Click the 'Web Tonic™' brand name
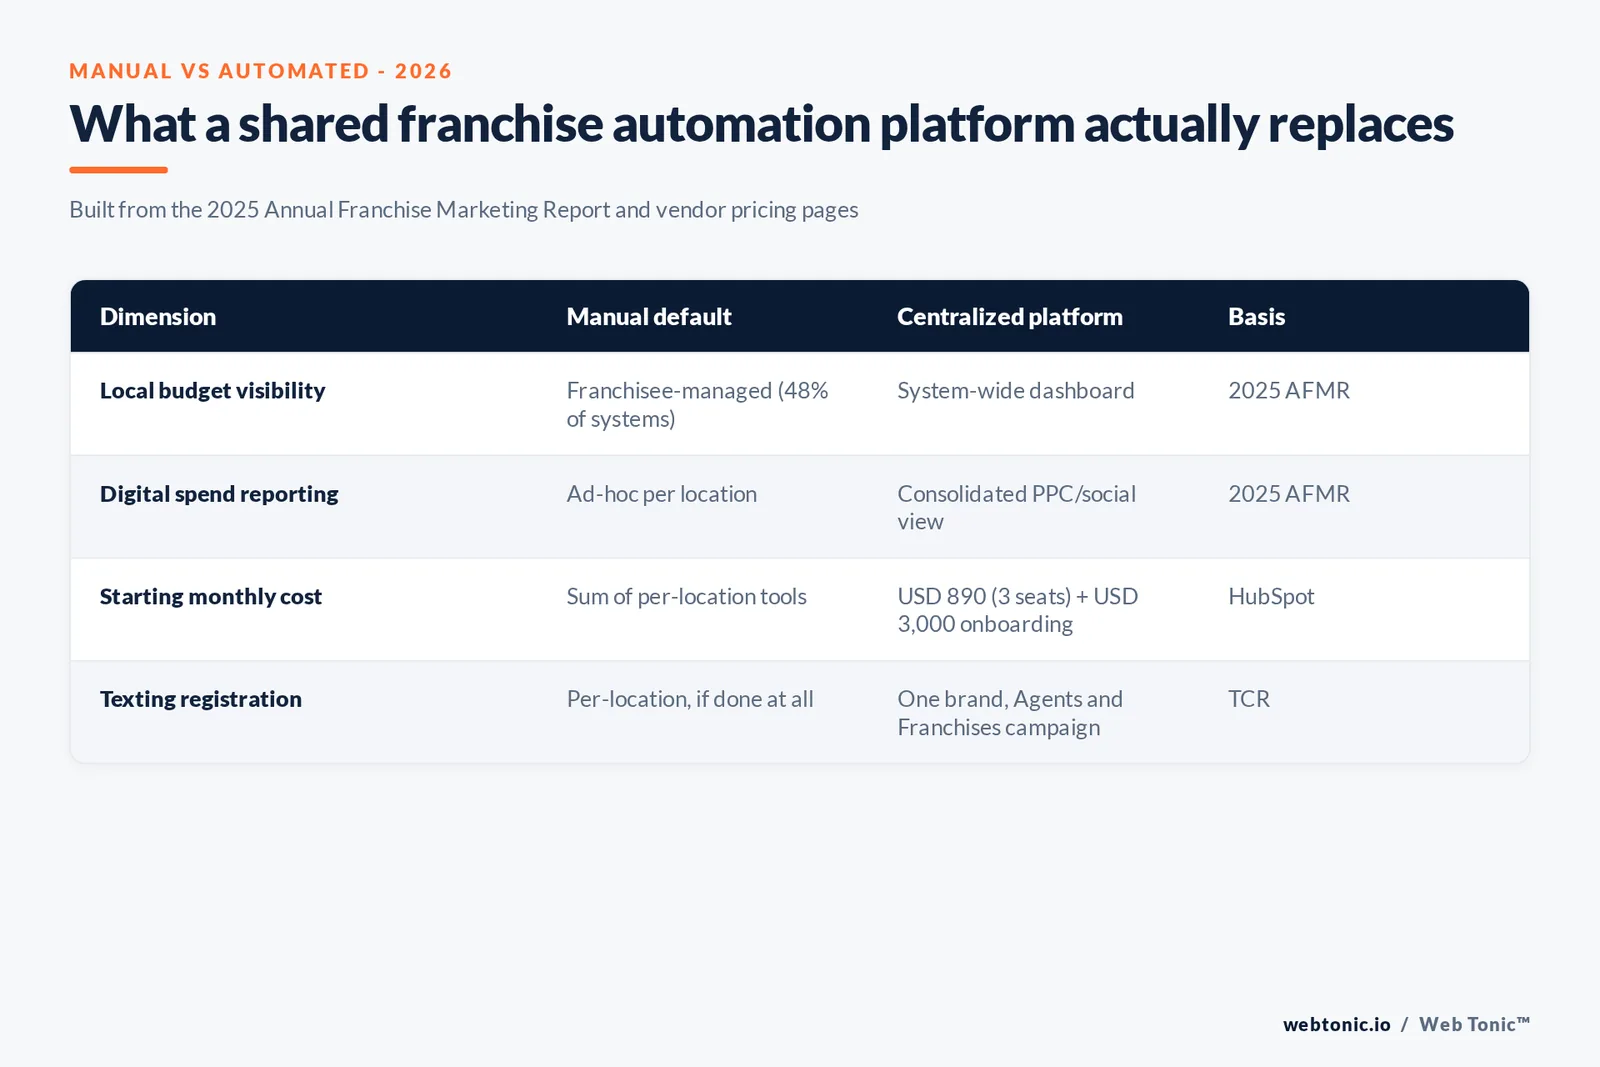Viewport: 1600px width, 1067px height. point(1474,1025)
